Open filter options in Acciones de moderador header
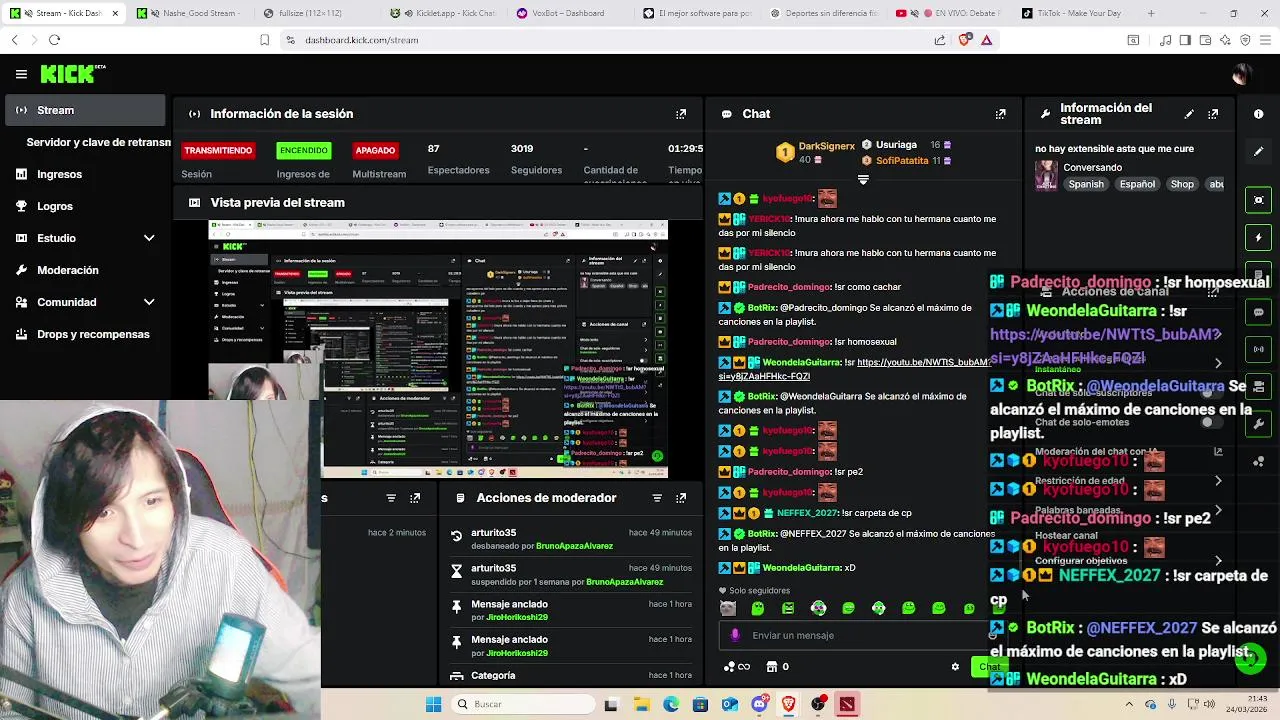The height and width of the screenshot is (720, 1280). coord(657,498)
